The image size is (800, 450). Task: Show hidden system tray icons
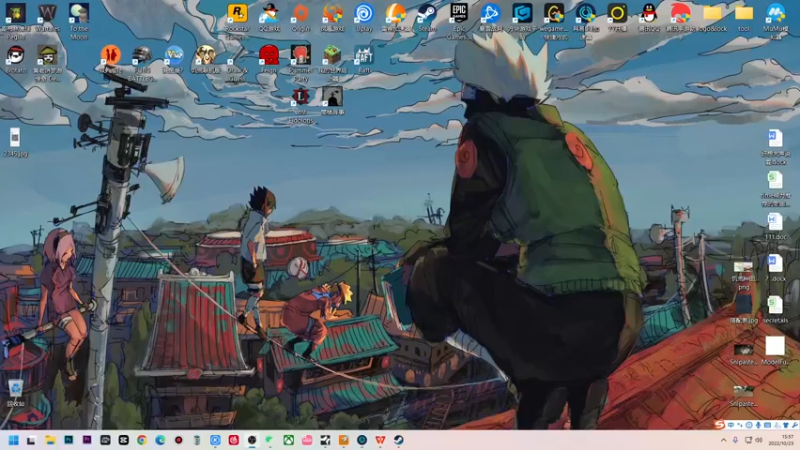[723, 440]
